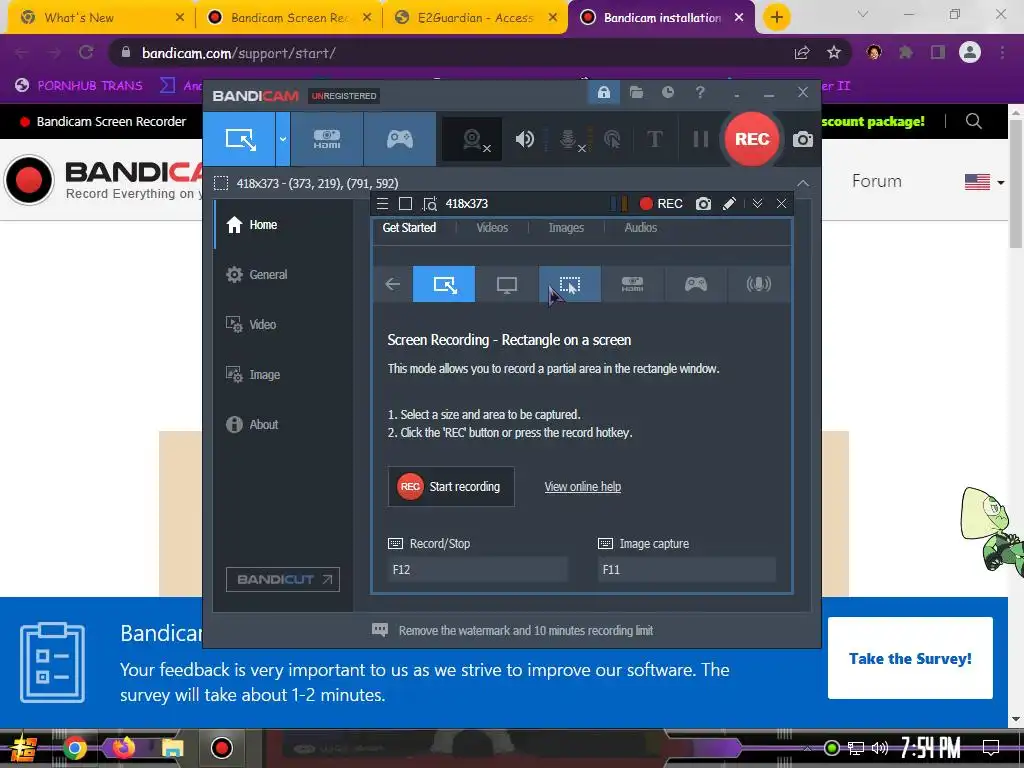Open the Home section in the sidebar
The height and width of the screenshot is (768, 1024).
[x=284, y=225]
